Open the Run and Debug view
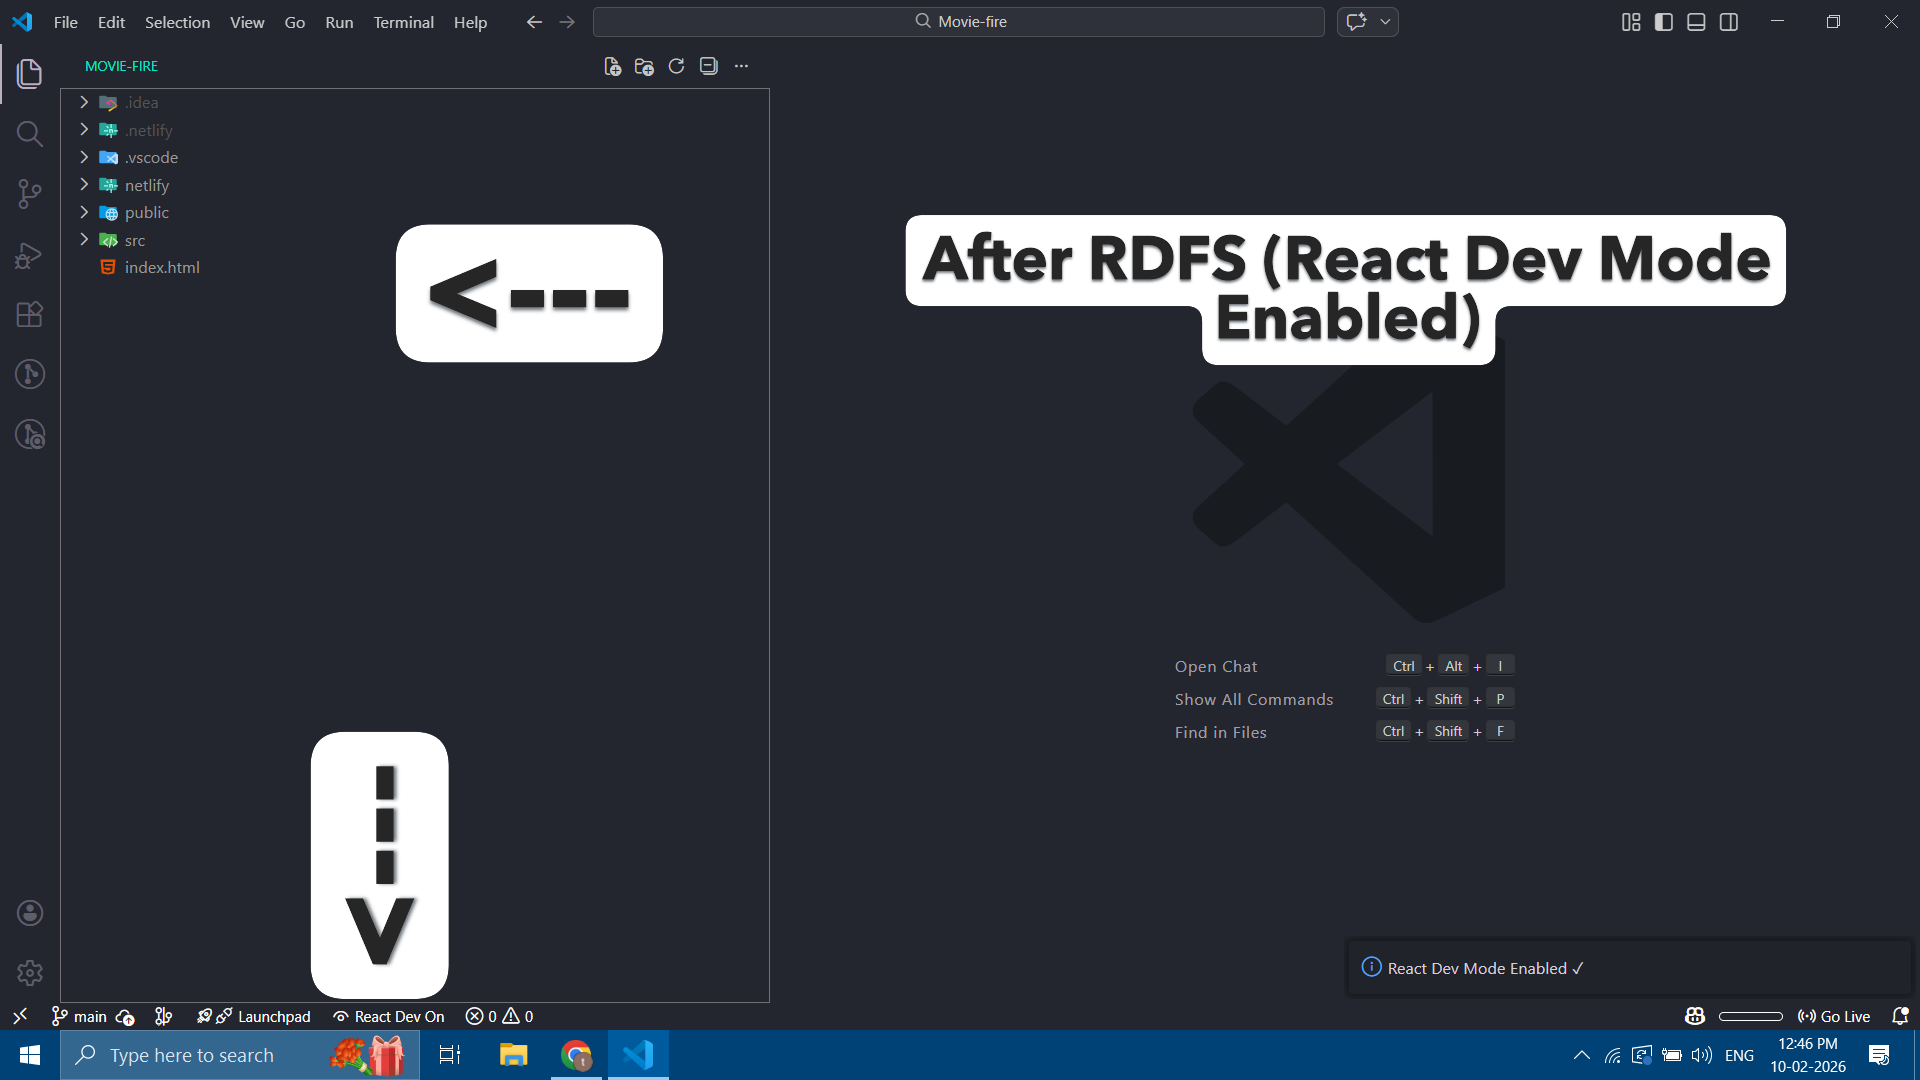This screenshot has width=1920, height=1080. point(30,255)
